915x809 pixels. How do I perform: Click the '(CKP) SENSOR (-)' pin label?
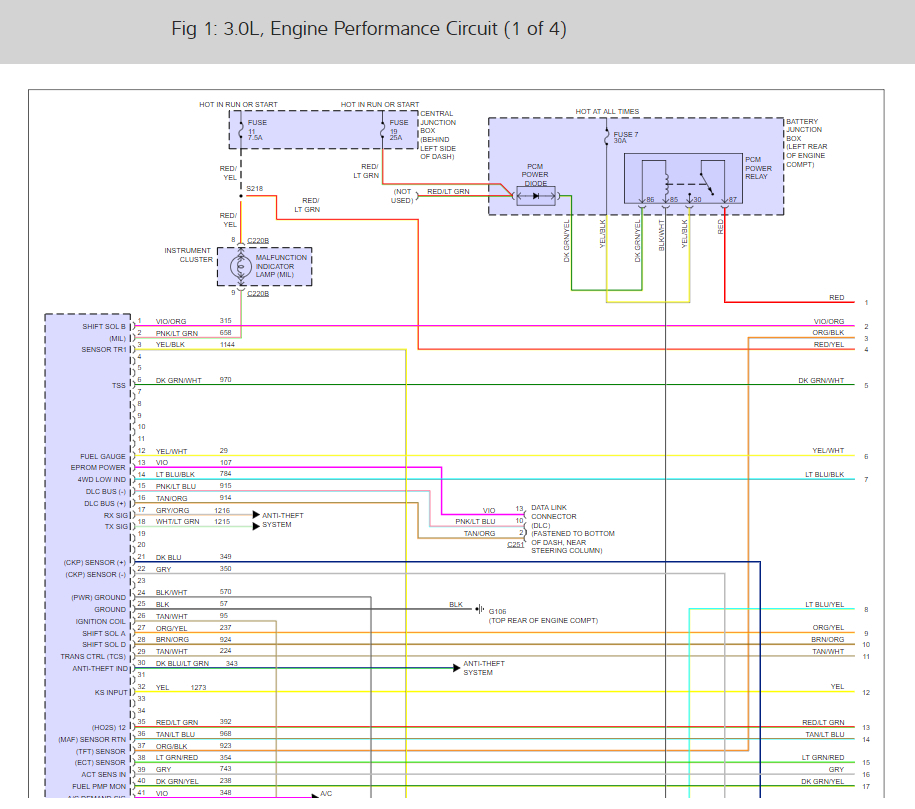click(x=96, y=575)
